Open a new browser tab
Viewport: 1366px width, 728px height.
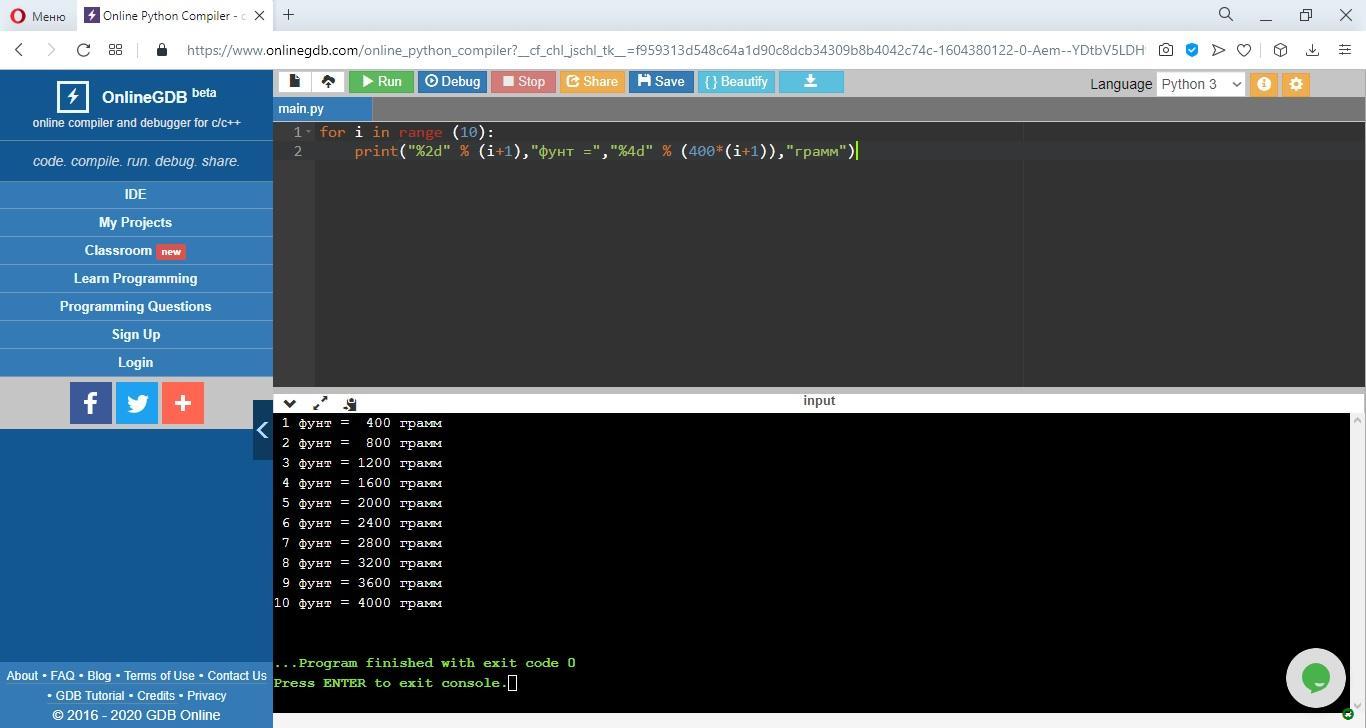(x=288, y=14)
